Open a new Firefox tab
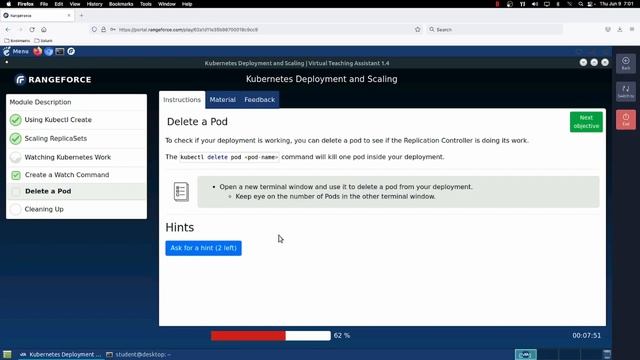Image resolution: width=640 pixels, height=360 pixels. coord(81,16)
